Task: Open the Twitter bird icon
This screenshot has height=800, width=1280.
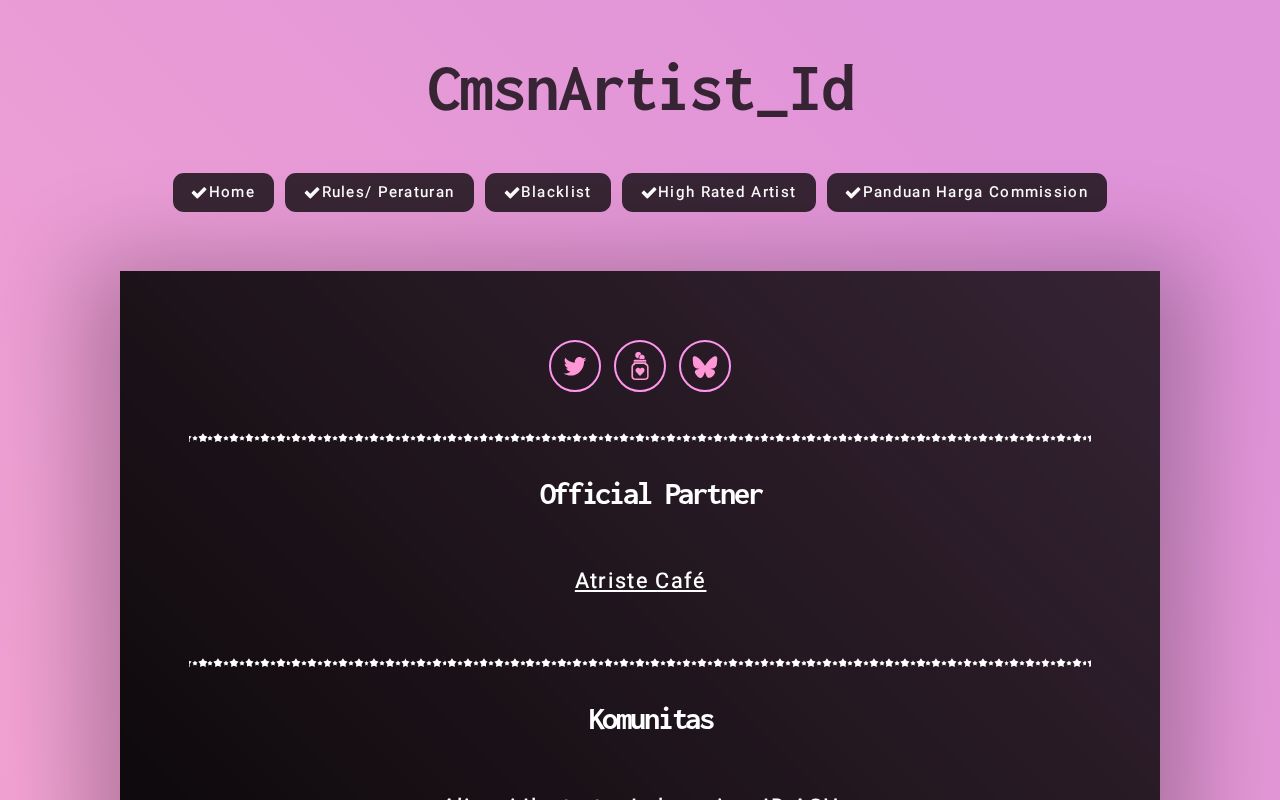Action: point(575,366)
